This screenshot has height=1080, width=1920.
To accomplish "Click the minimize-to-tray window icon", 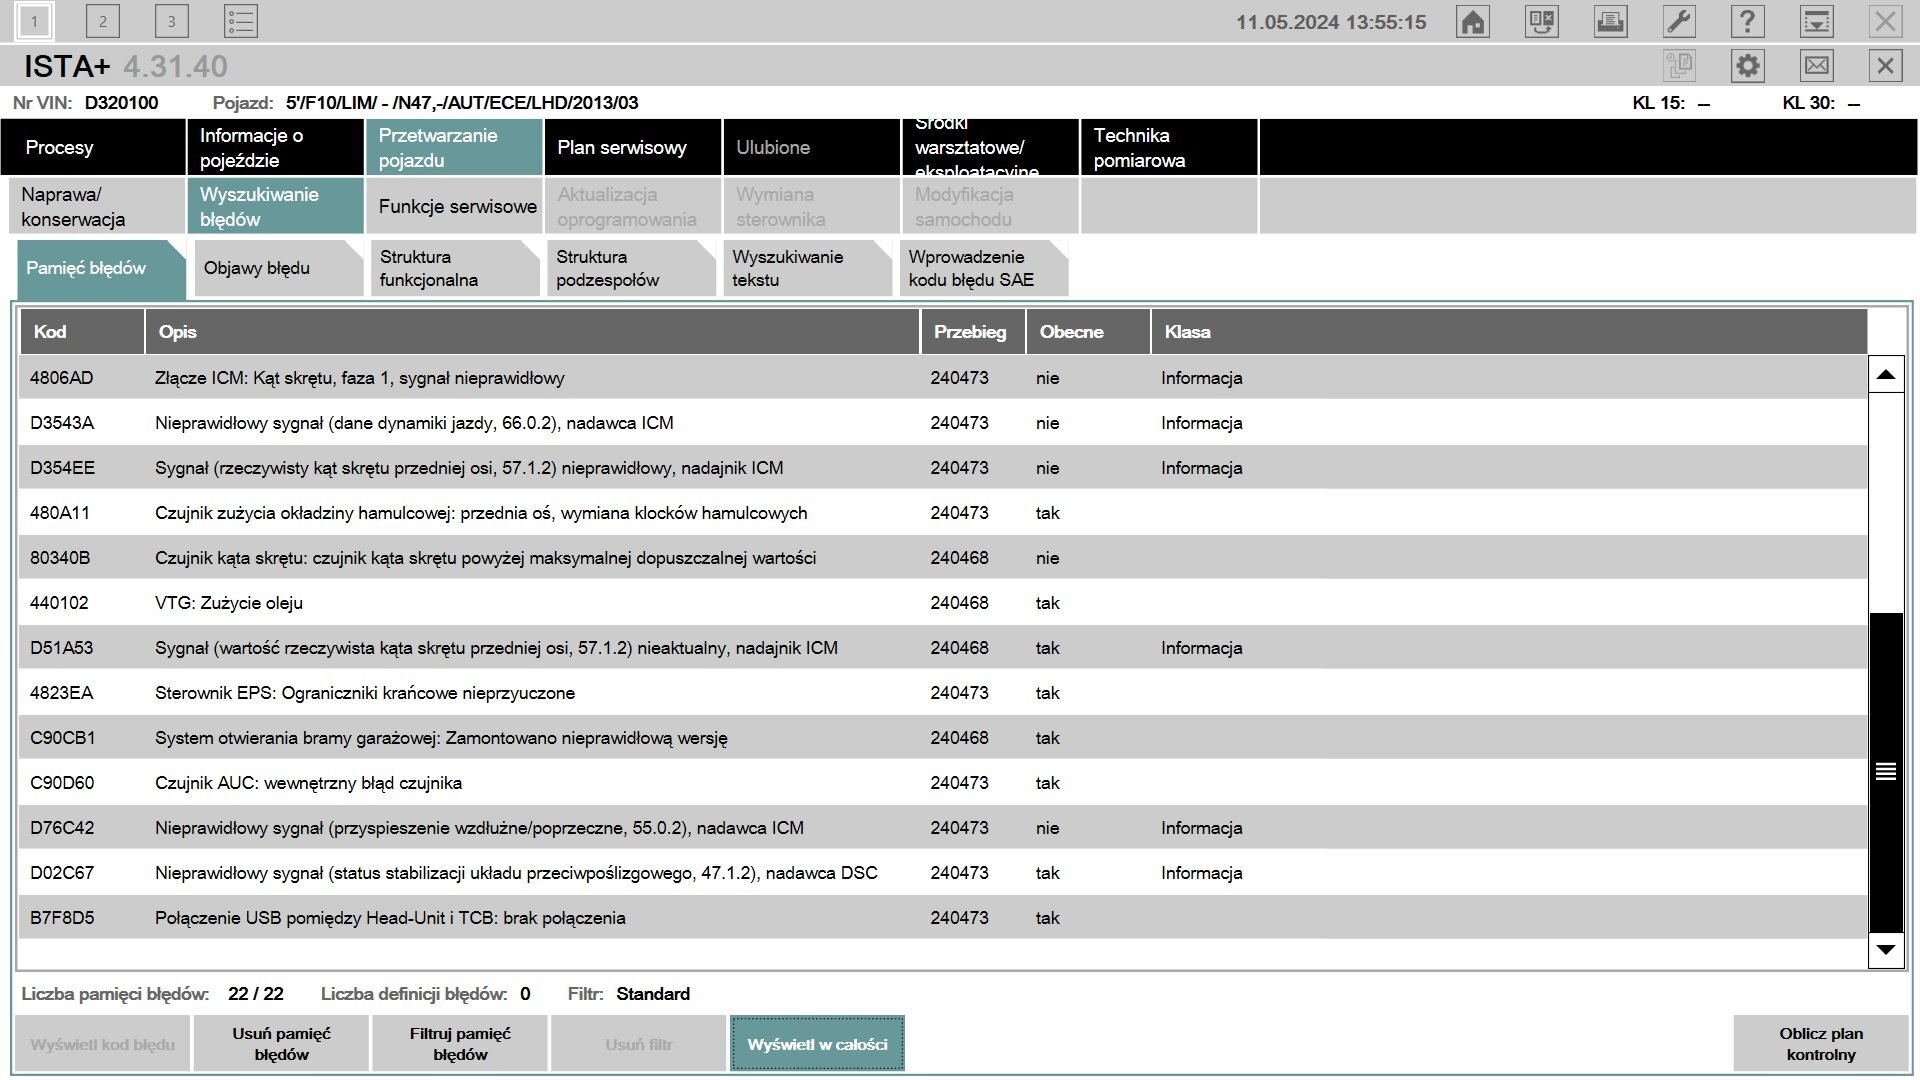I will pyautogui.click(x=1816, y=21).
